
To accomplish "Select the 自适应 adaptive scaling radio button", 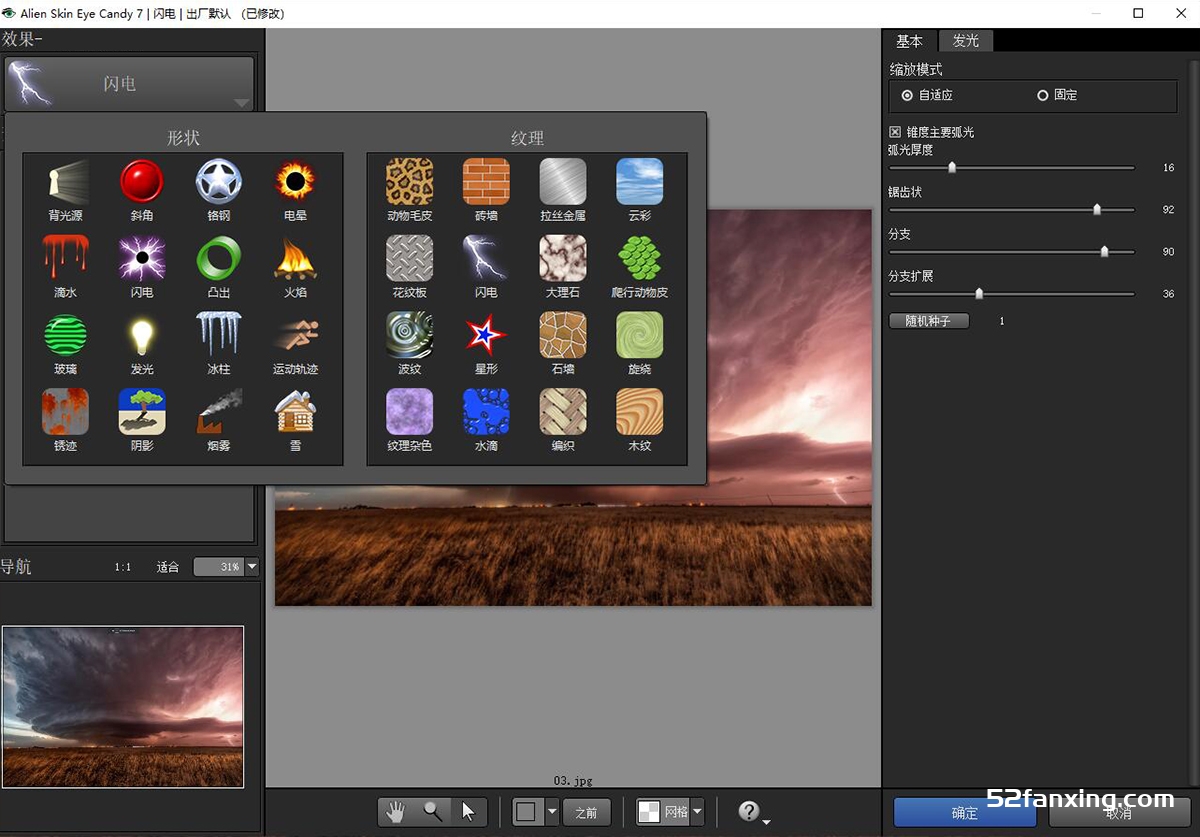I will point(907,95).
